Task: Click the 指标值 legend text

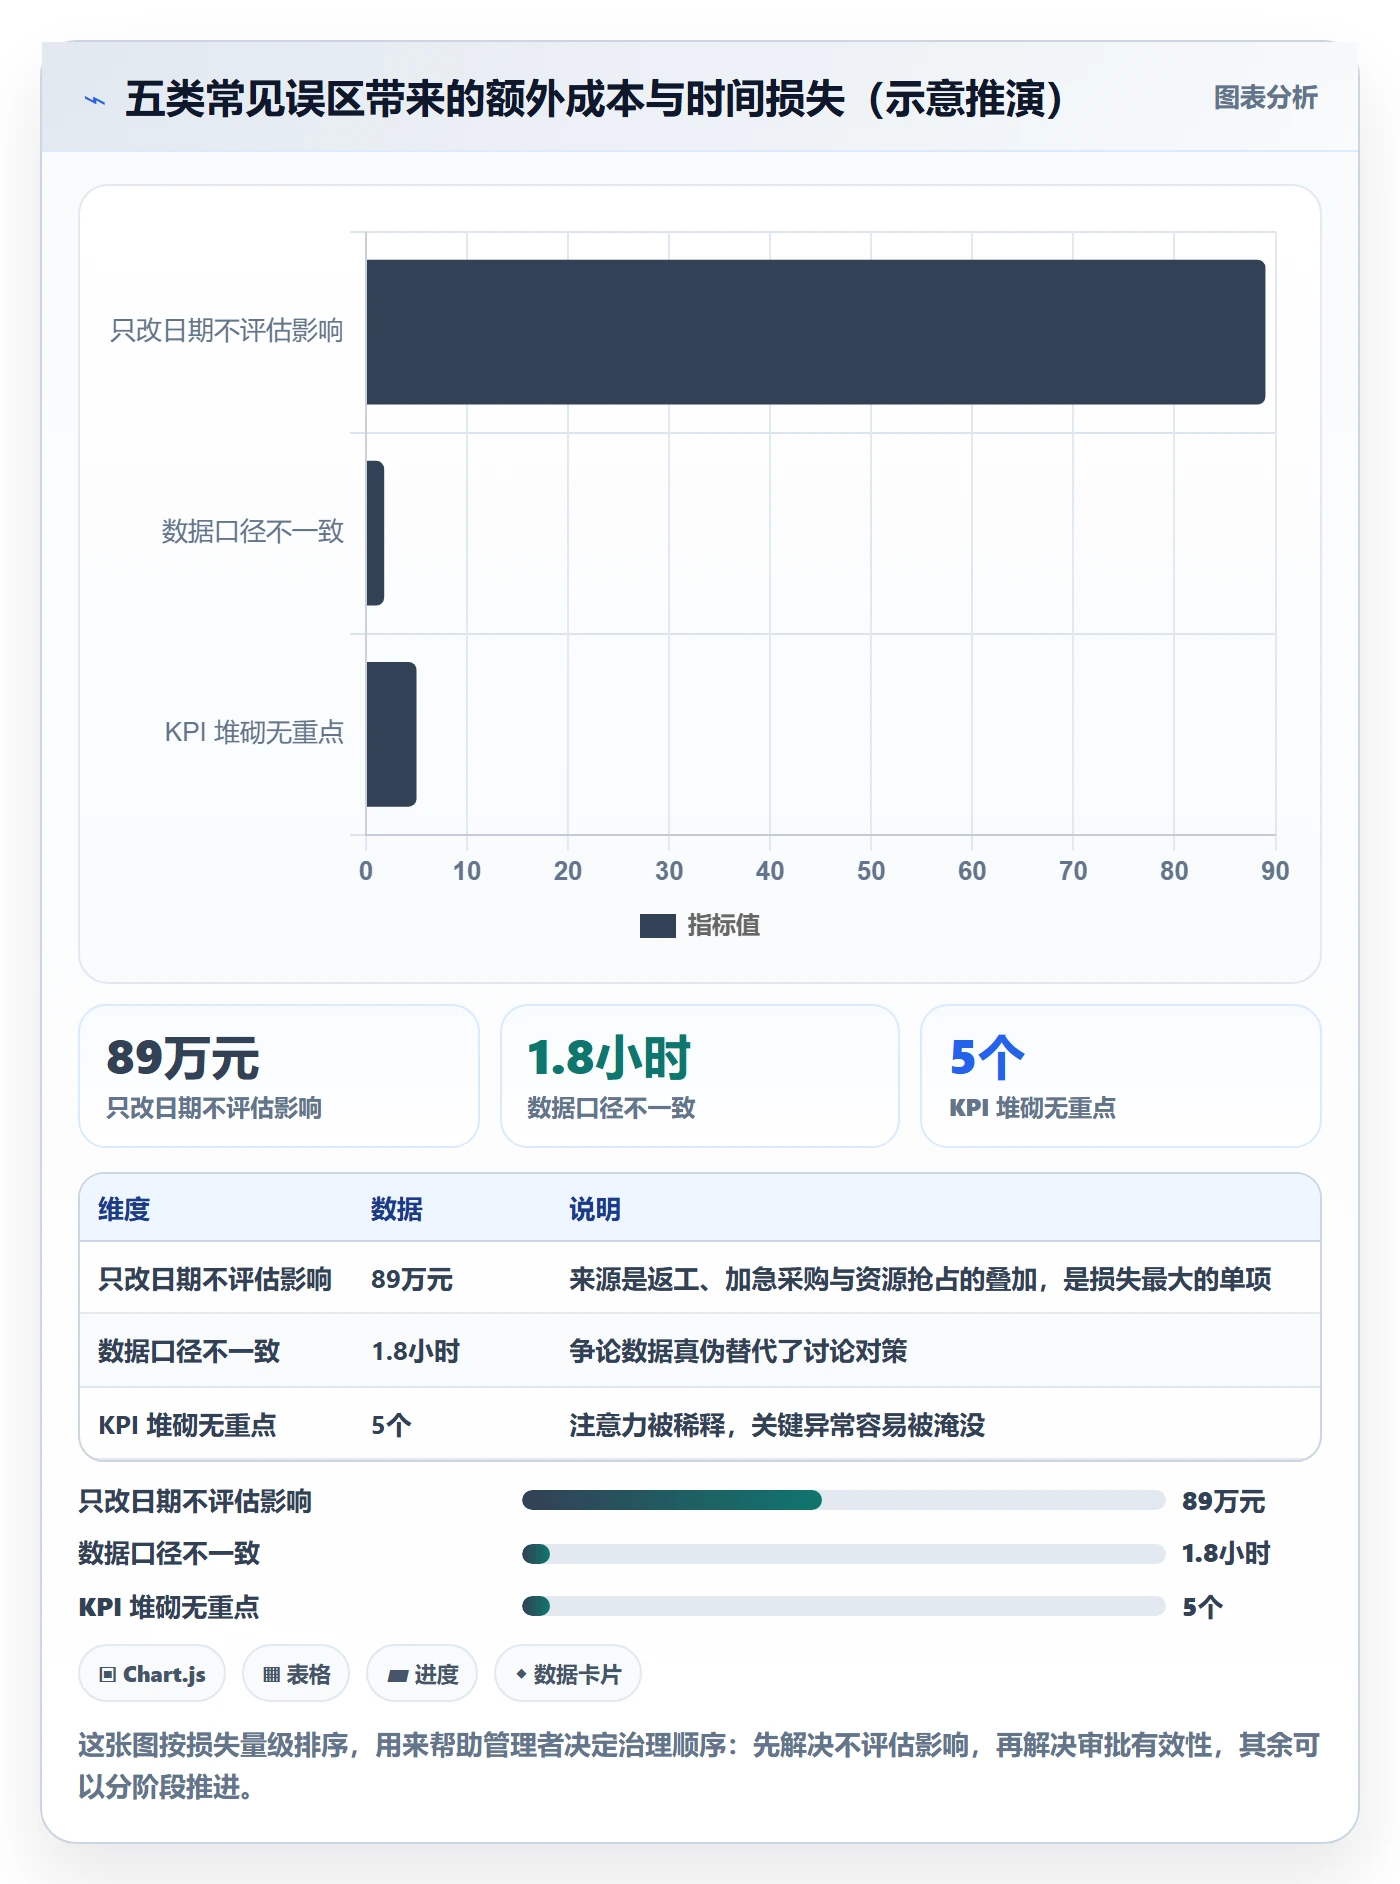Action: [x=723, y=926]
